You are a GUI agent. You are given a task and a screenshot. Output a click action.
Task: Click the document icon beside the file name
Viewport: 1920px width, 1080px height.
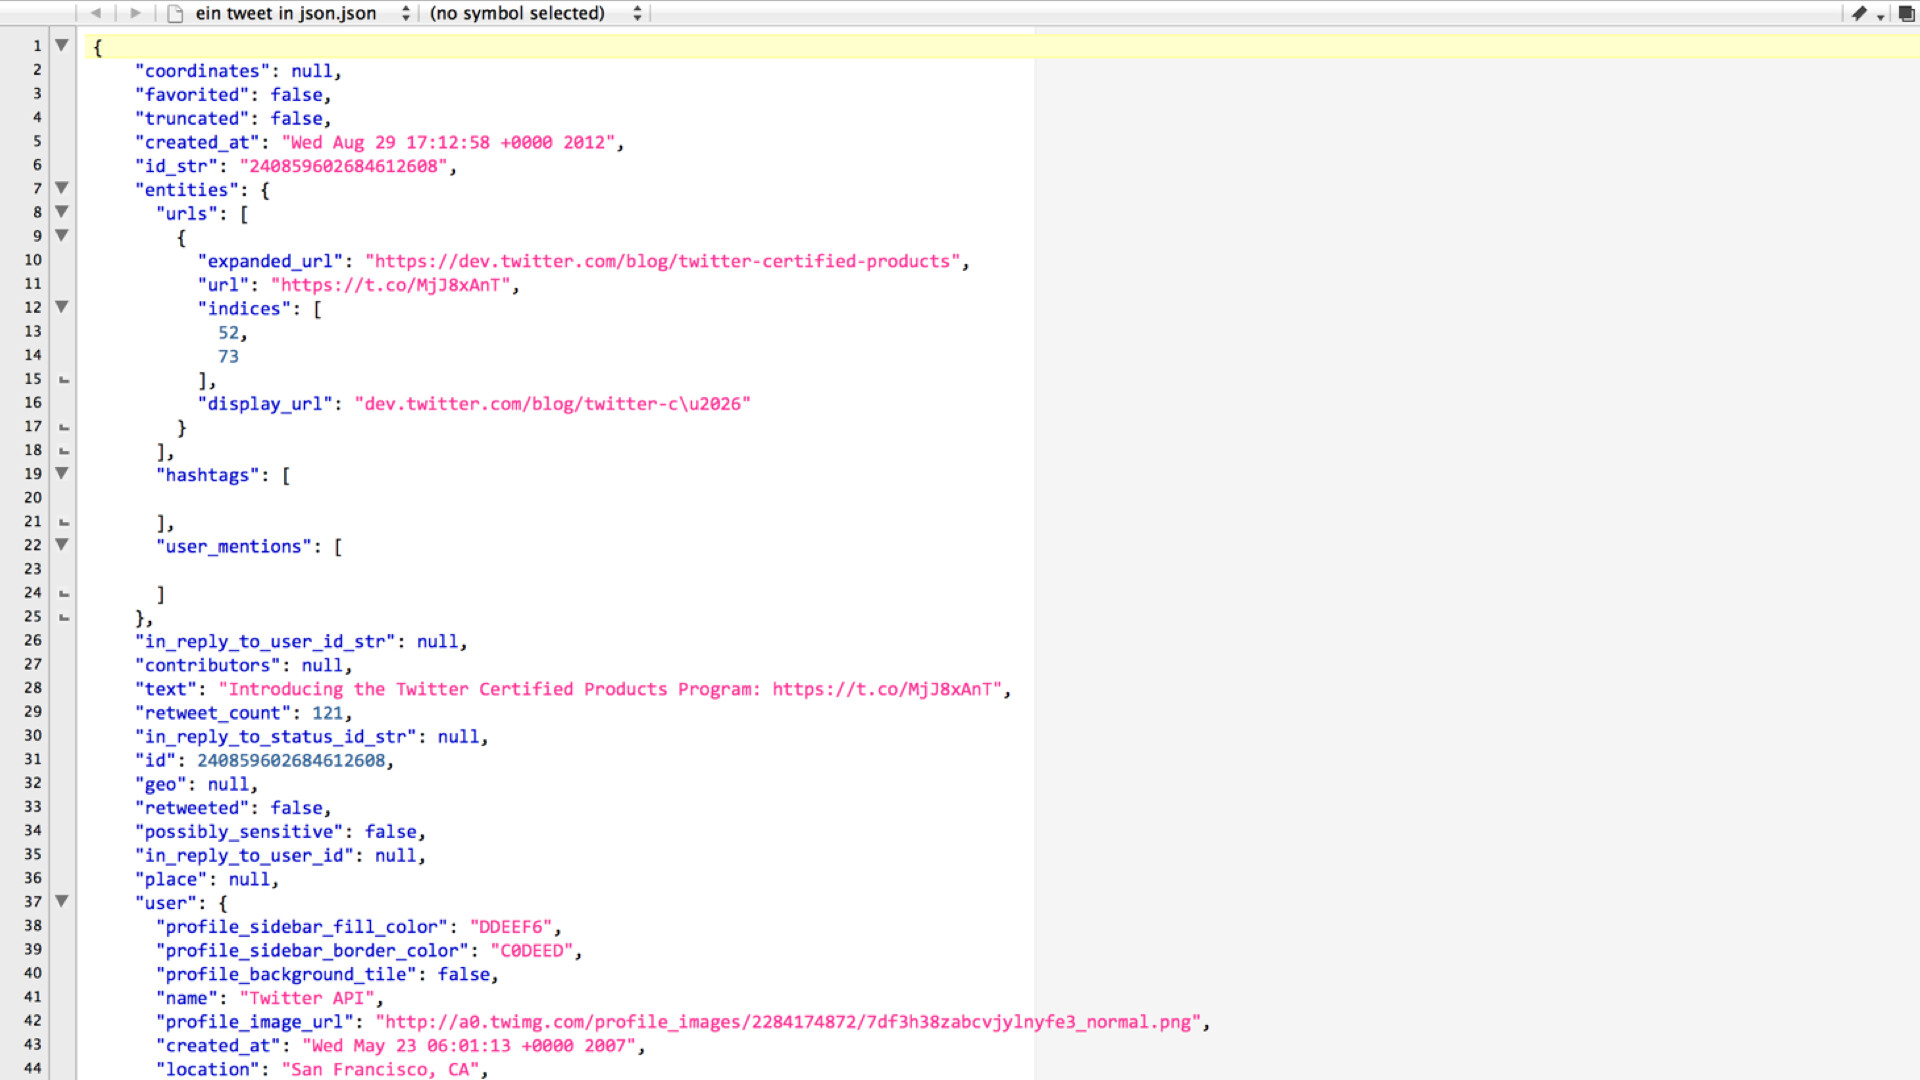point(175,13)
